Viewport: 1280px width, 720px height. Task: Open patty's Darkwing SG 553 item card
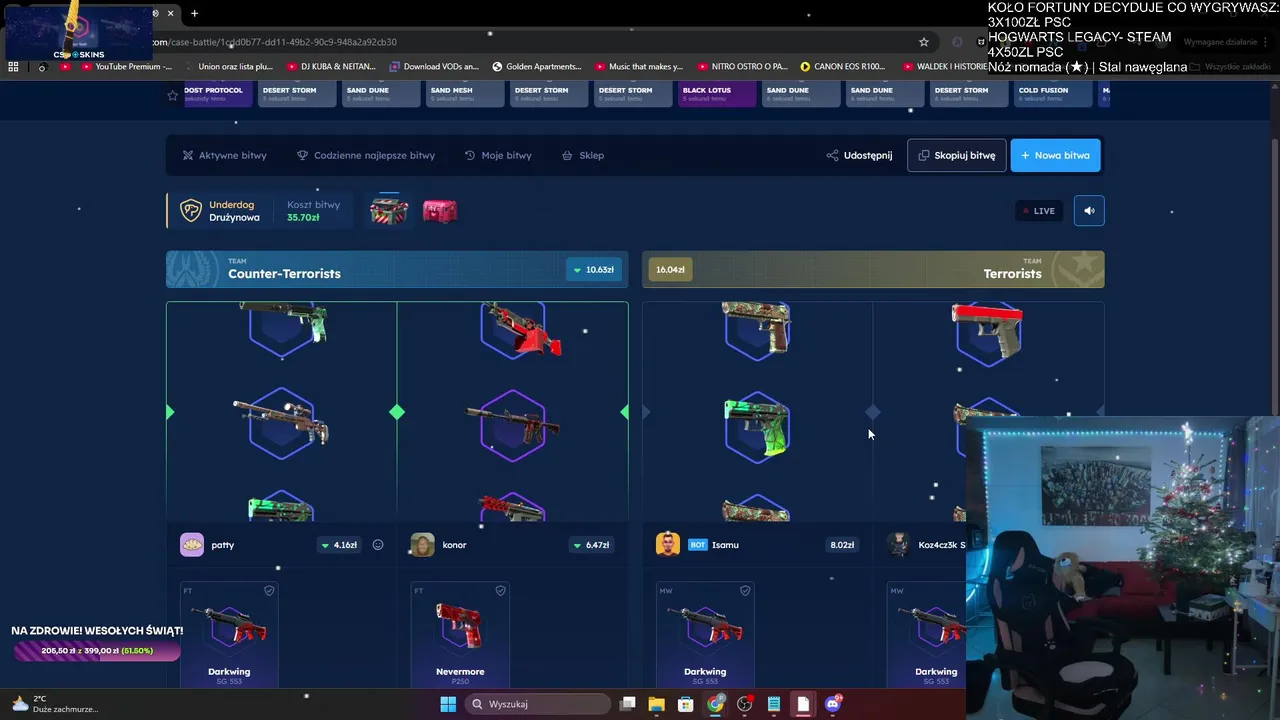(229, 636)
